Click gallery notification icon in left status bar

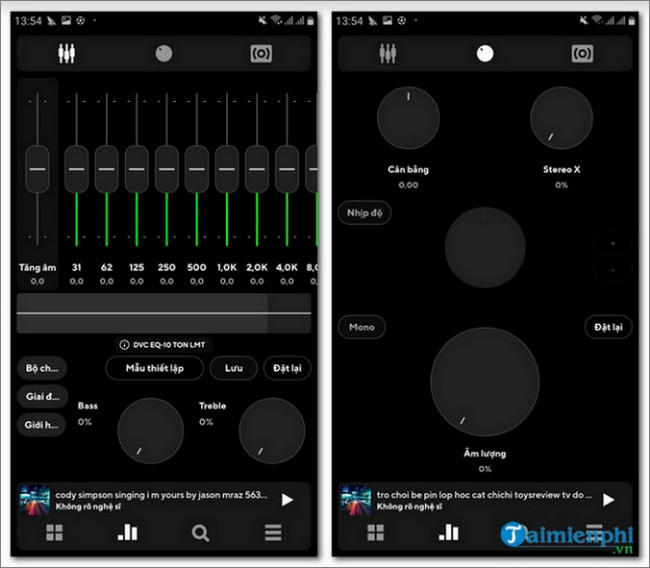click(x=66, y=20)
